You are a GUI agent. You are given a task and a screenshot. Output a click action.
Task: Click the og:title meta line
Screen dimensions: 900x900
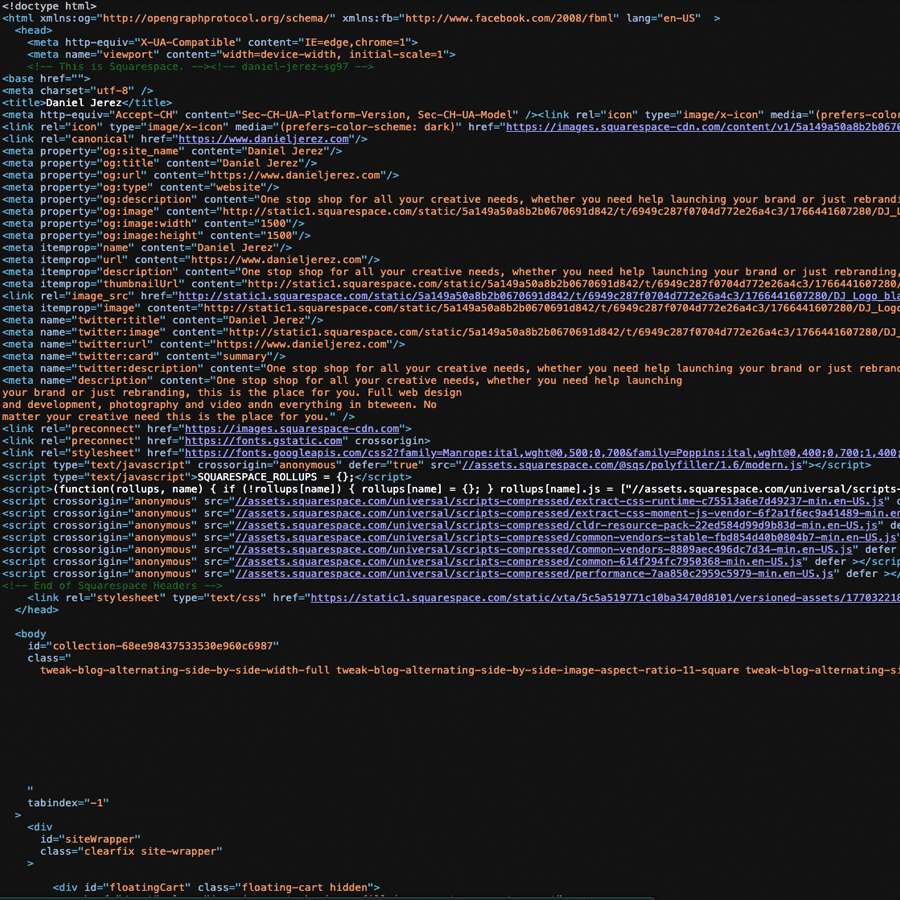coord(160,163)
